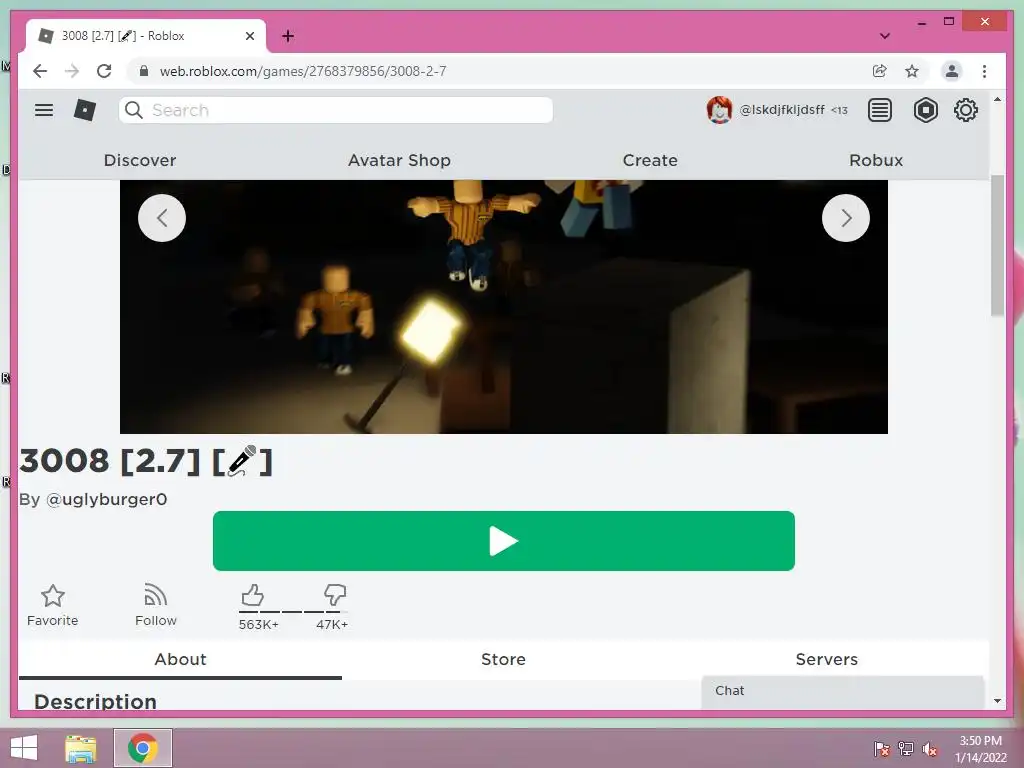The width and height of the screenshot is (1024, 768).
Task: Start the game with the green Play button
Action: (x=504, y=541)
